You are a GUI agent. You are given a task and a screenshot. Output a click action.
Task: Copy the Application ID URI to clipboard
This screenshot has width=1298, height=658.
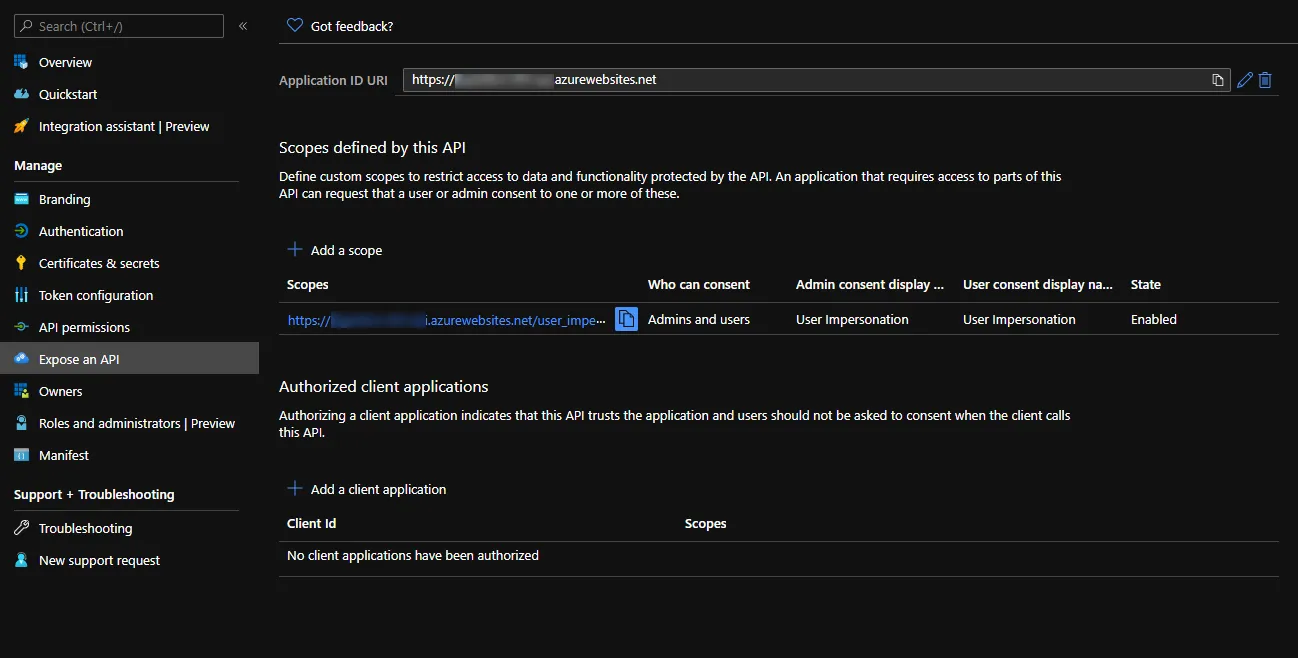[1217, 80]
